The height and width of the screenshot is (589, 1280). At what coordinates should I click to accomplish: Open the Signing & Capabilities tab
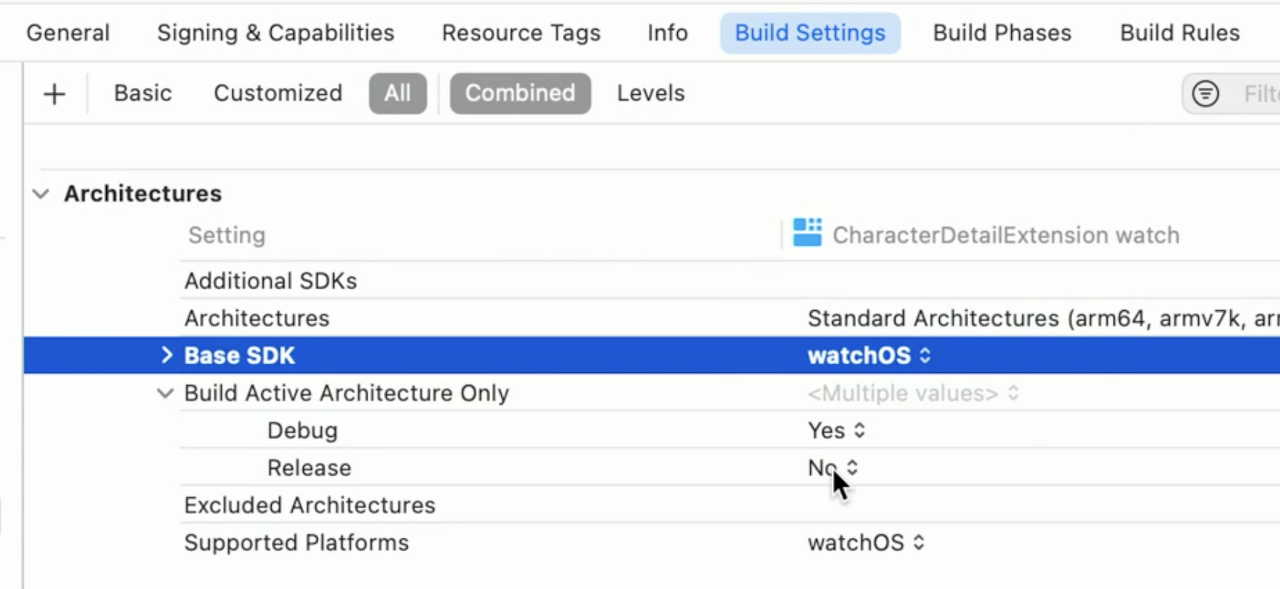[275, 33]
